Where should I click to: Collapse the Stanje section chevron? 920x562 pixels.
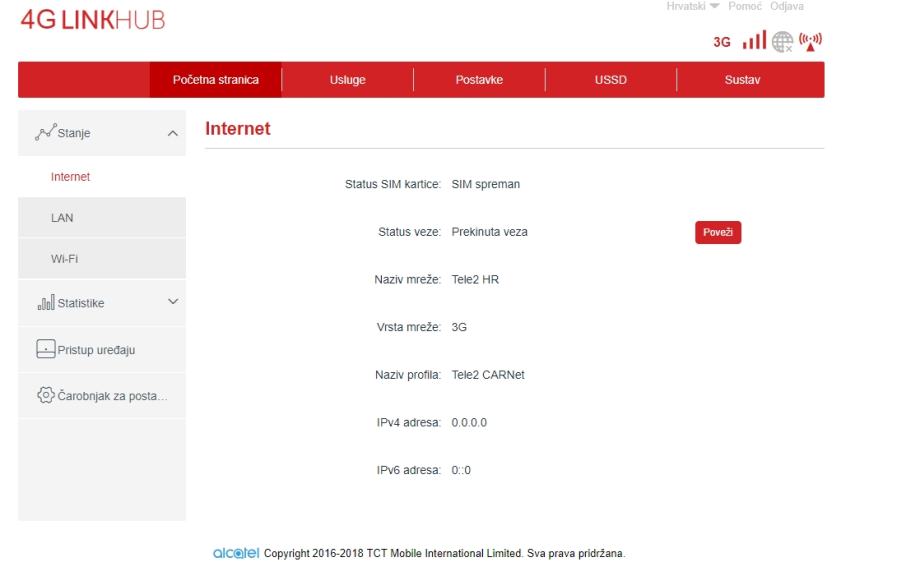pyautogui.click(x=172, y=133)
